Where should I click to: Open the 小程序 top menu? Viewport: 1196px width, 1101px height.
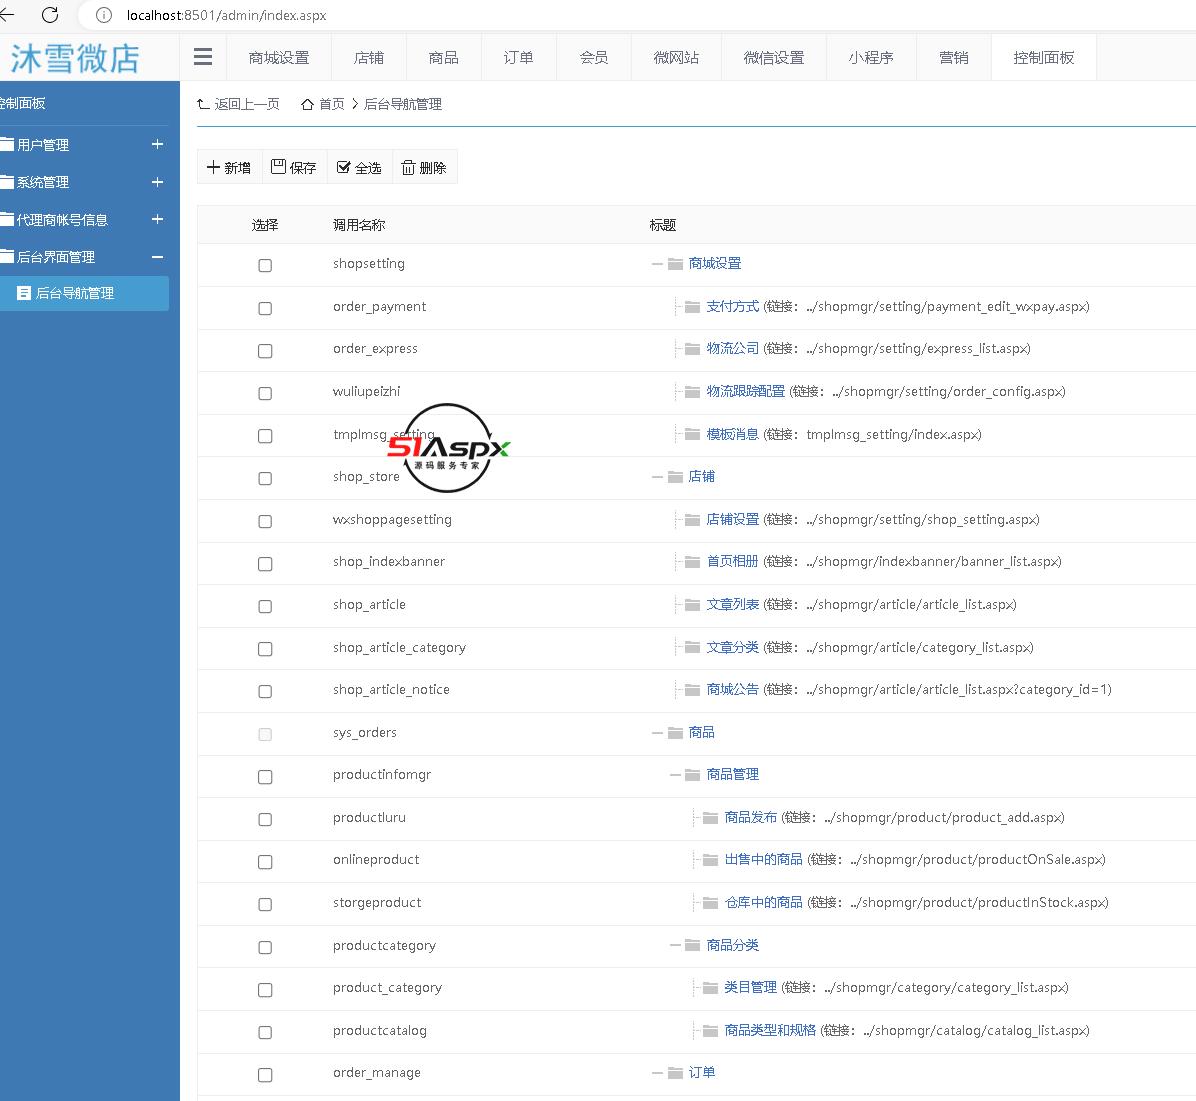tap(871, 57)
